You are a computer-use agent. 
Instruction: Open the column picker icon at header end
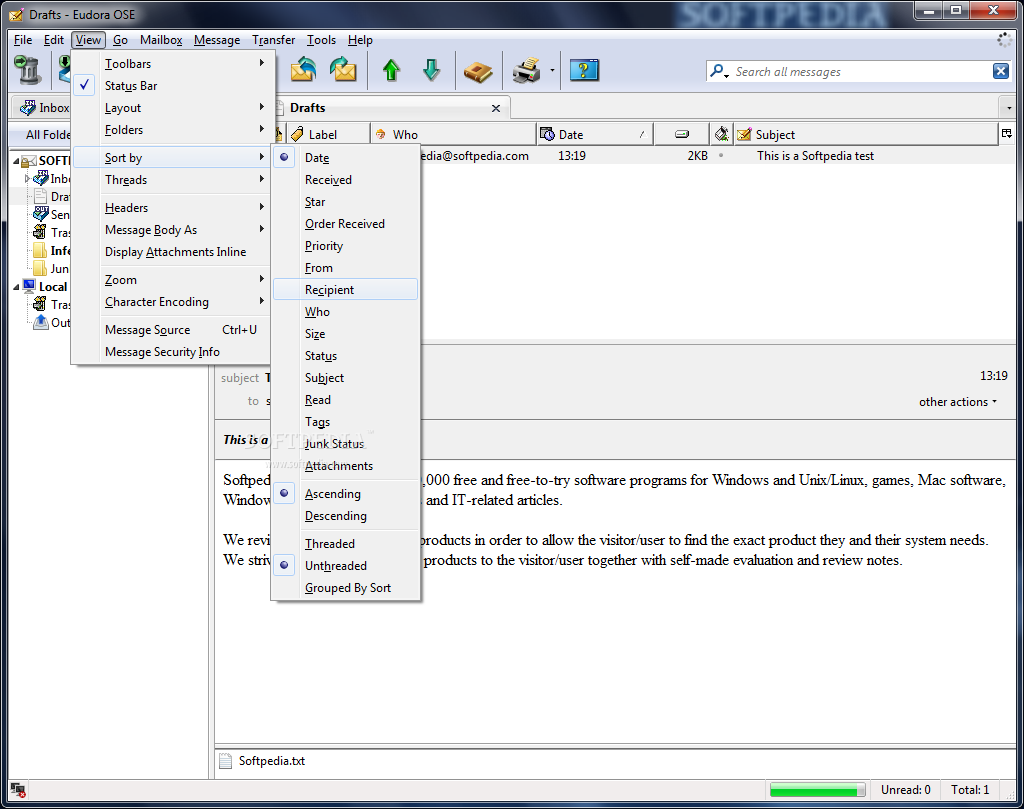(x=1007, y=134)
